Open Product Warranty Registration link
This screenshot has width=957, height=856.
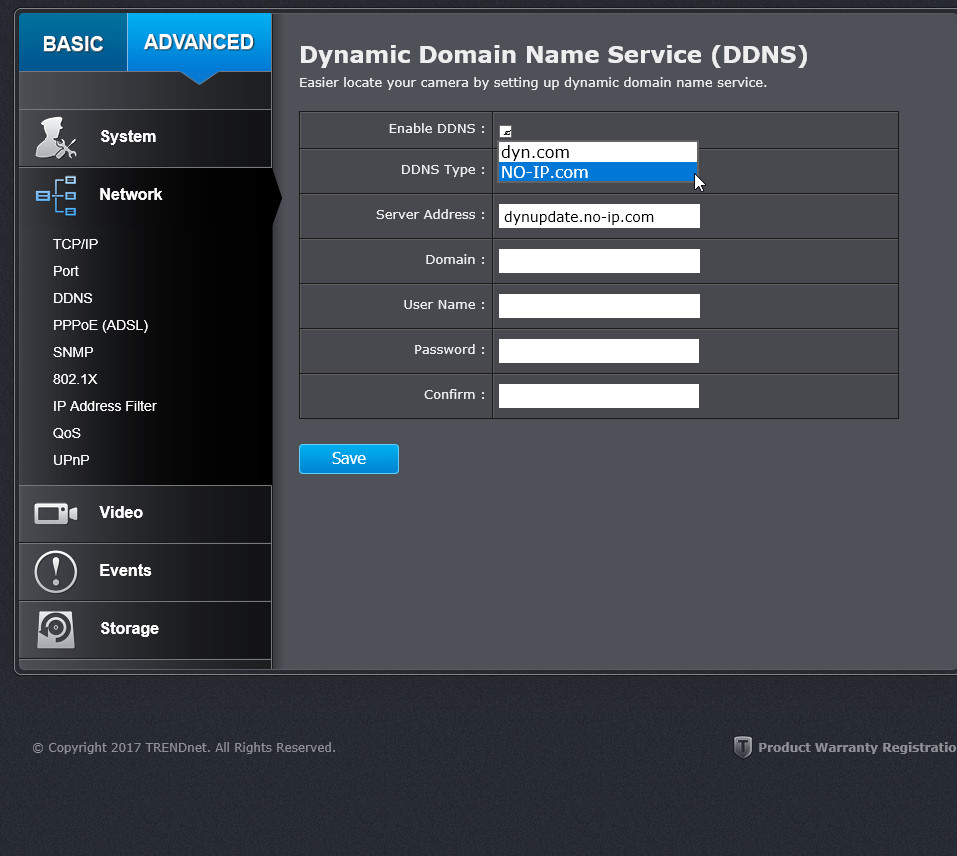pos(856,747)
